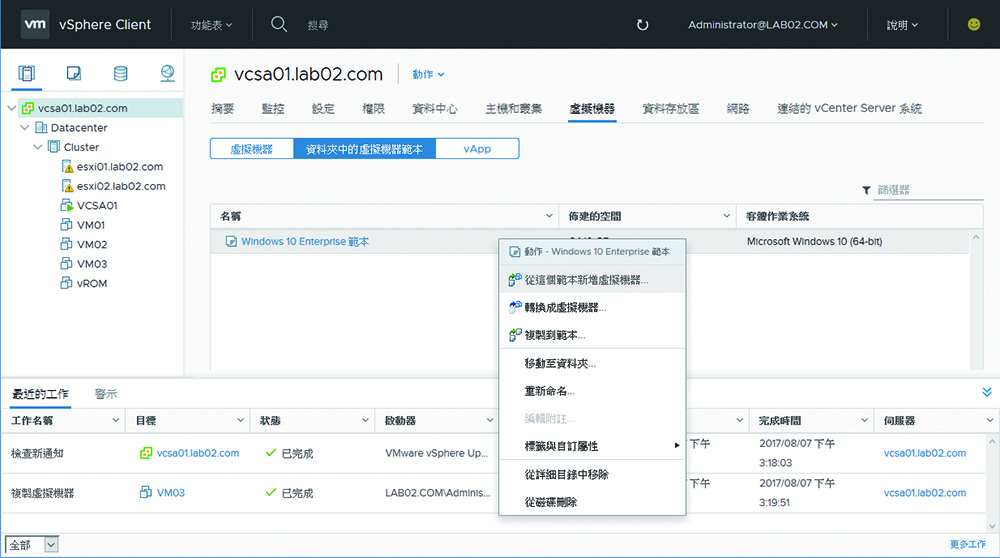
Task: Open the VM03 link in recent tasks
Action: (x=170, y=492)
